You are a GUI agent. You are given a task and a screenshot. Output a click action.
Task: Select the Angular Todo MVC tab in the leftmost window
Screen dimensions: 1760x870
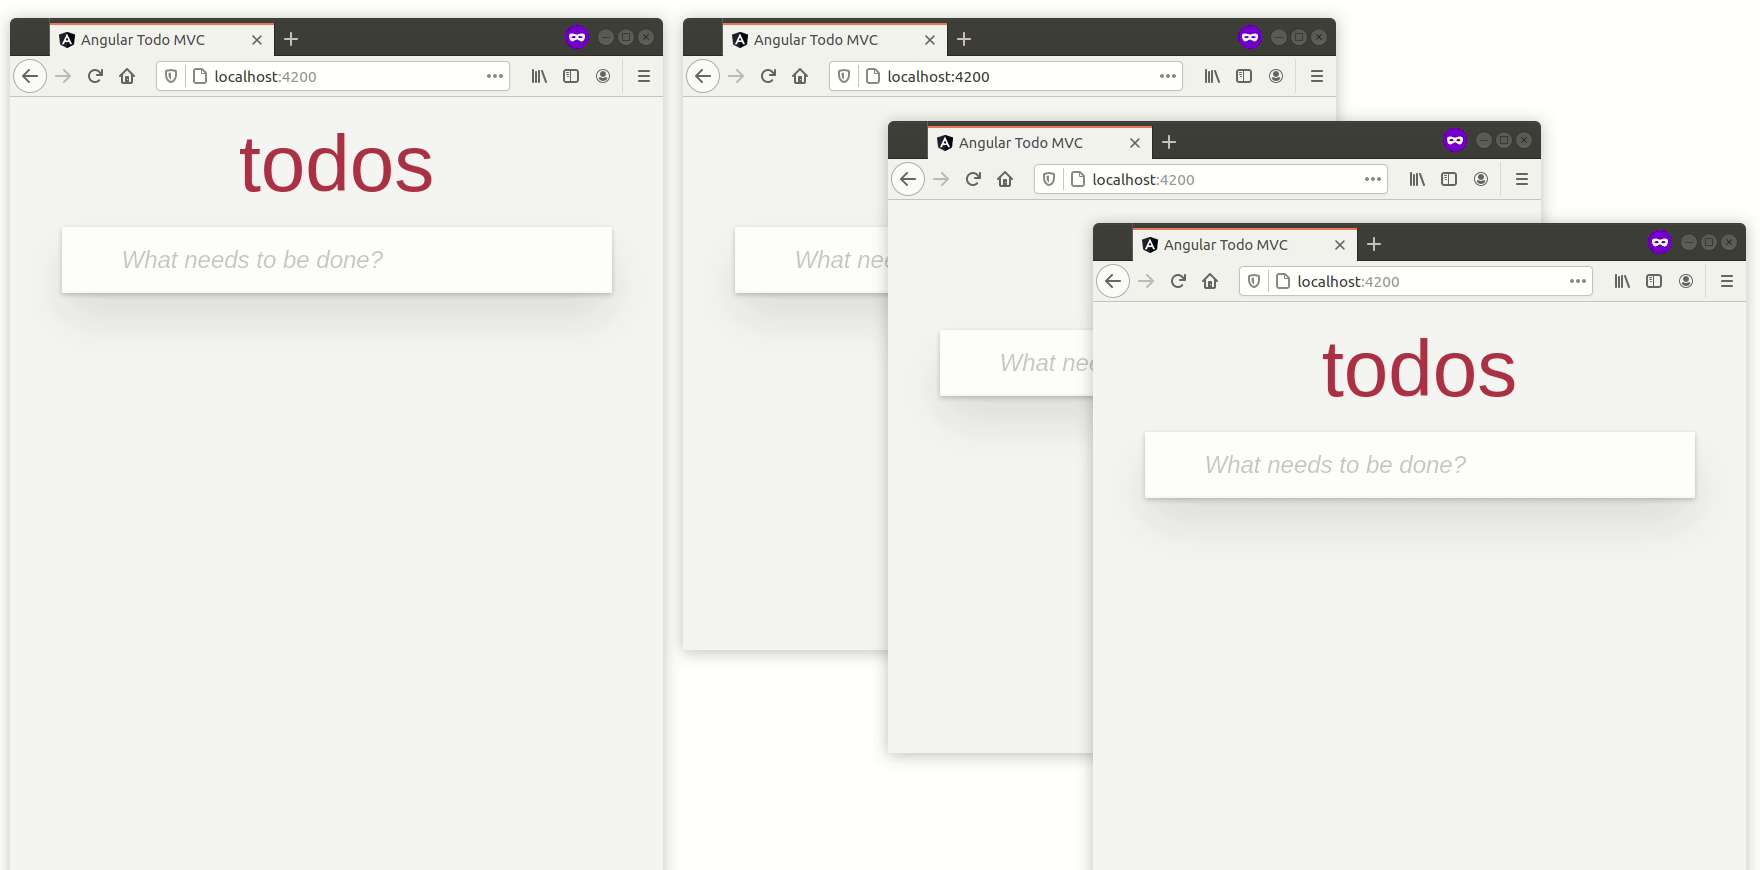(x=143, y=40)
